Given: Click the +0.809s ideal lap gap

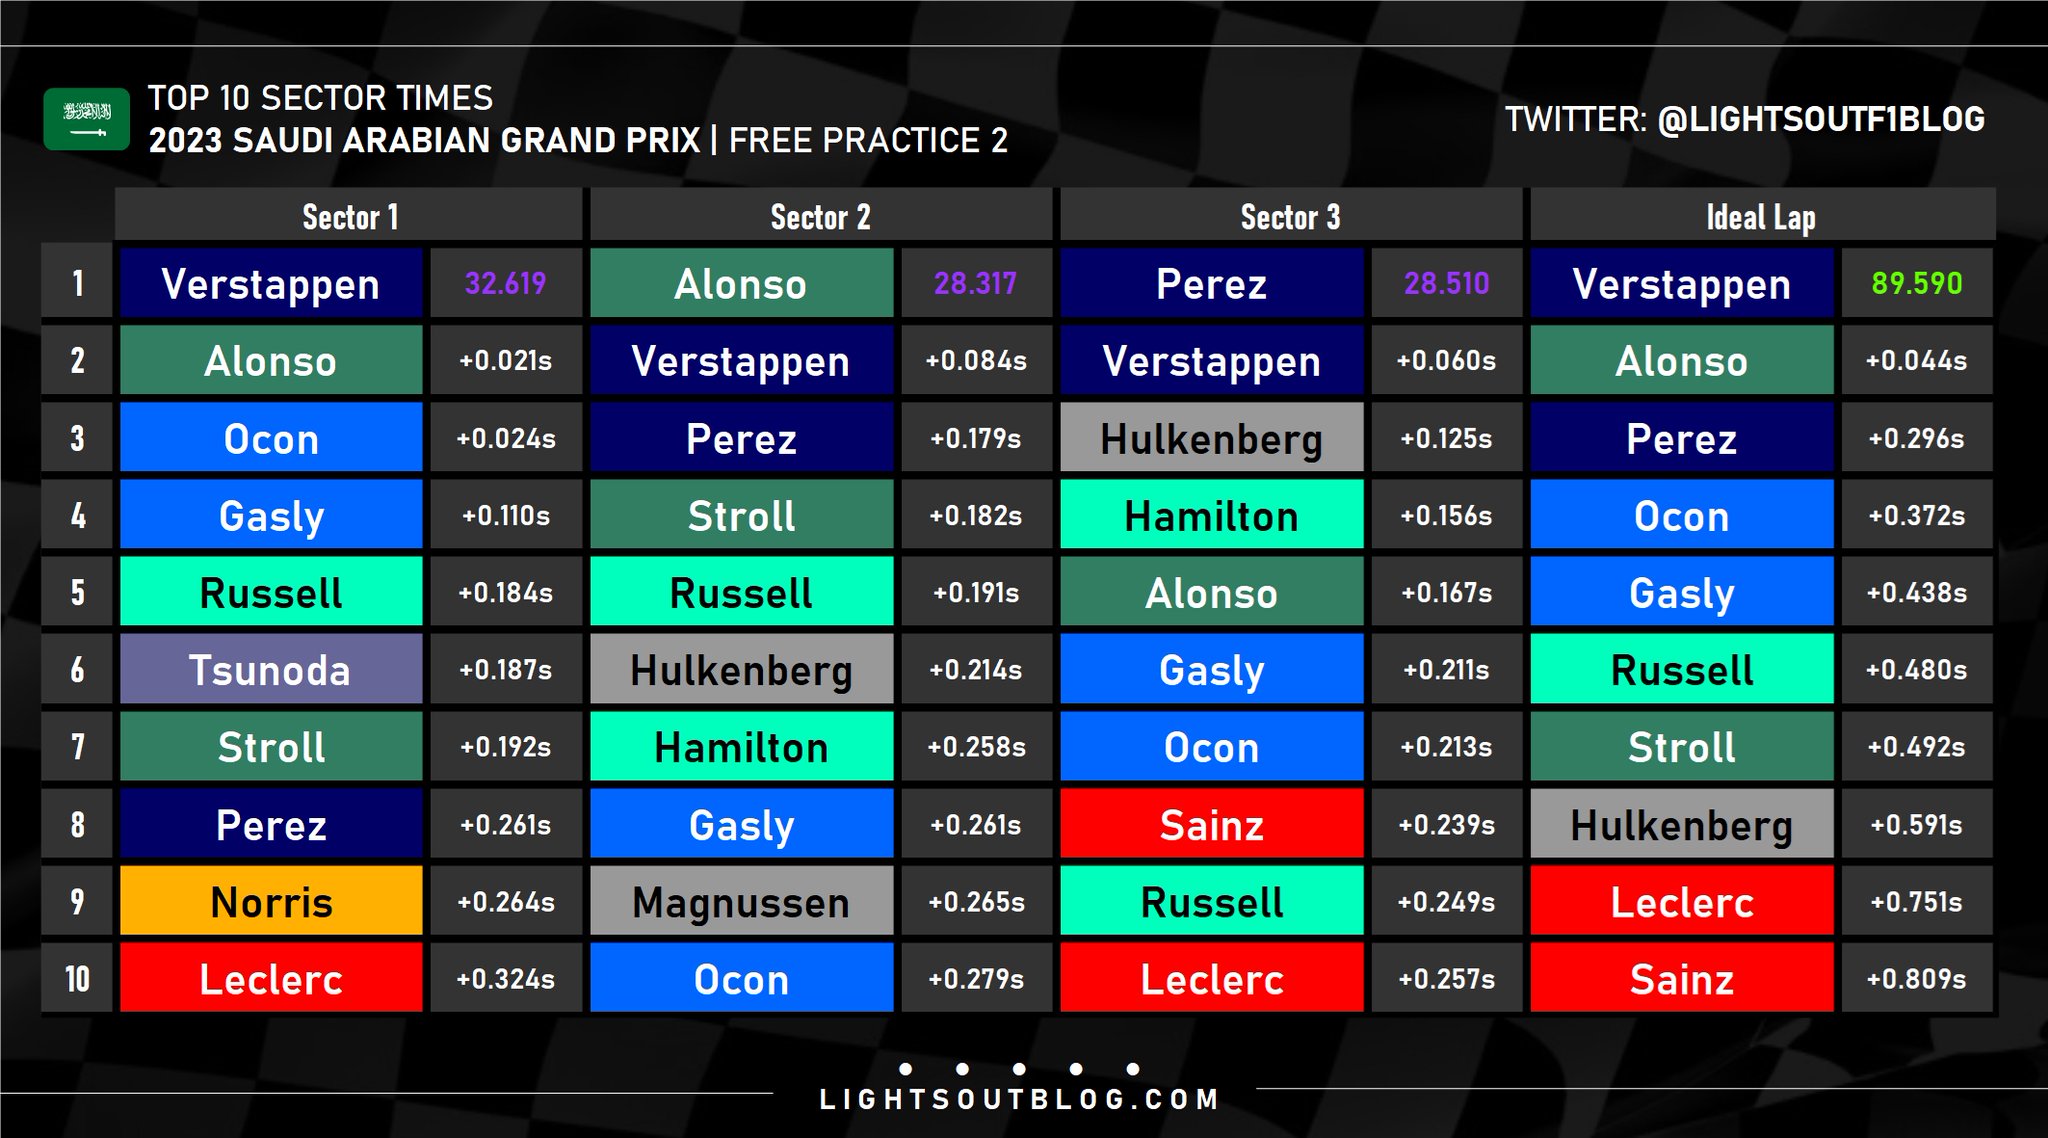Looking at the screenshot, I should point(1916,979).
